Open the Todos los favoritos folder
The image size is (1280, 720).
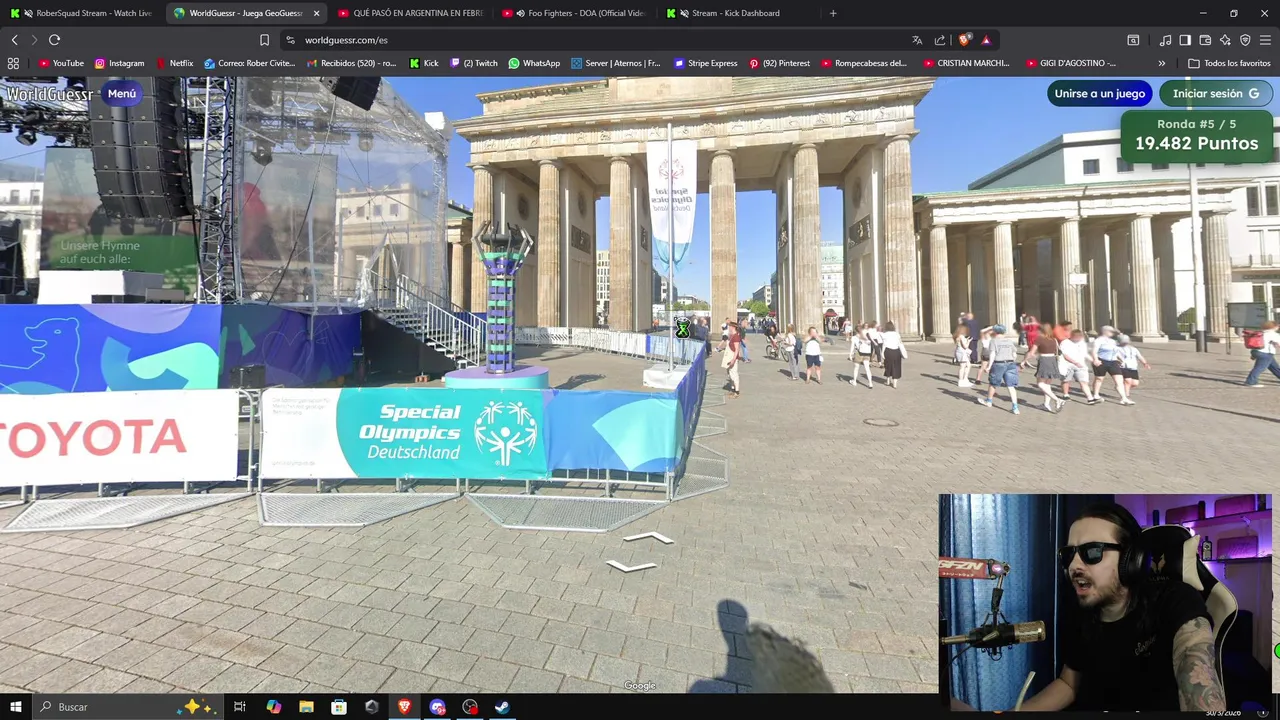point(1229,63)
